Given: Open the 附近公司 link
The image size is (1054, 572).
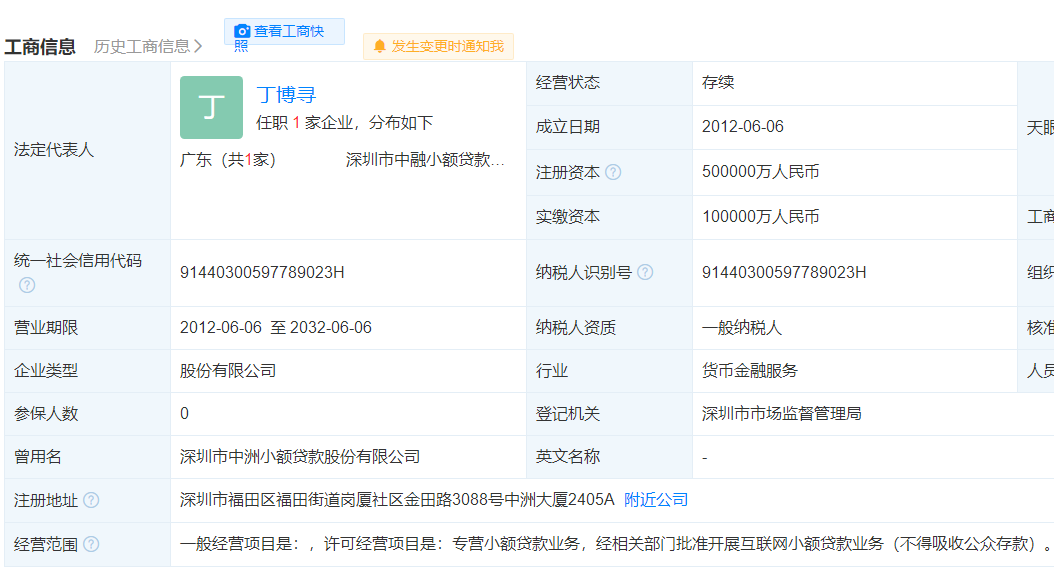Looking at the screenshot, I should 656,500.
